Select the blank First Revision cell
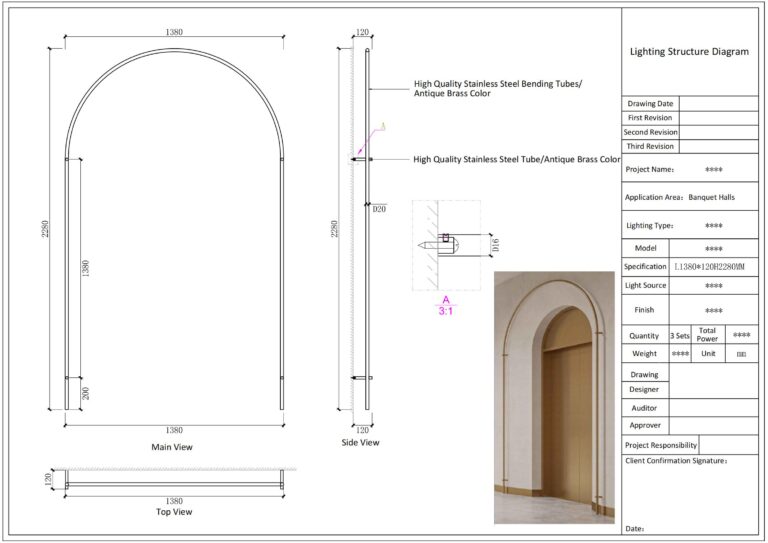This screenshot has width=768, height=543. (718, 117)
